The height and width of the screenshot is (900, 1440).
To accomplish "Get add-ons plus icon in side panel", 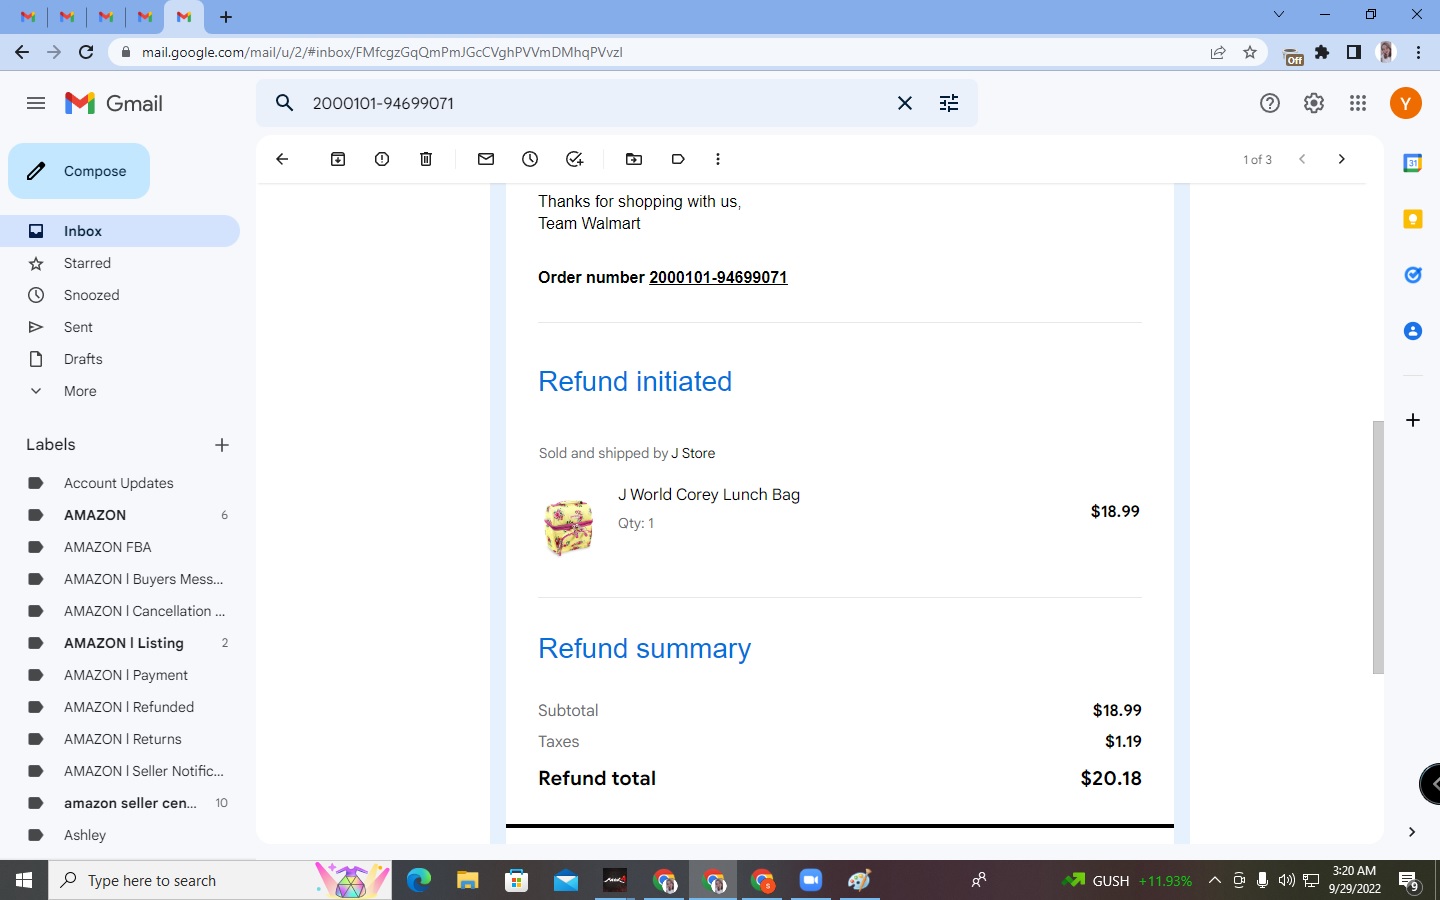I will pos(1413,420).
